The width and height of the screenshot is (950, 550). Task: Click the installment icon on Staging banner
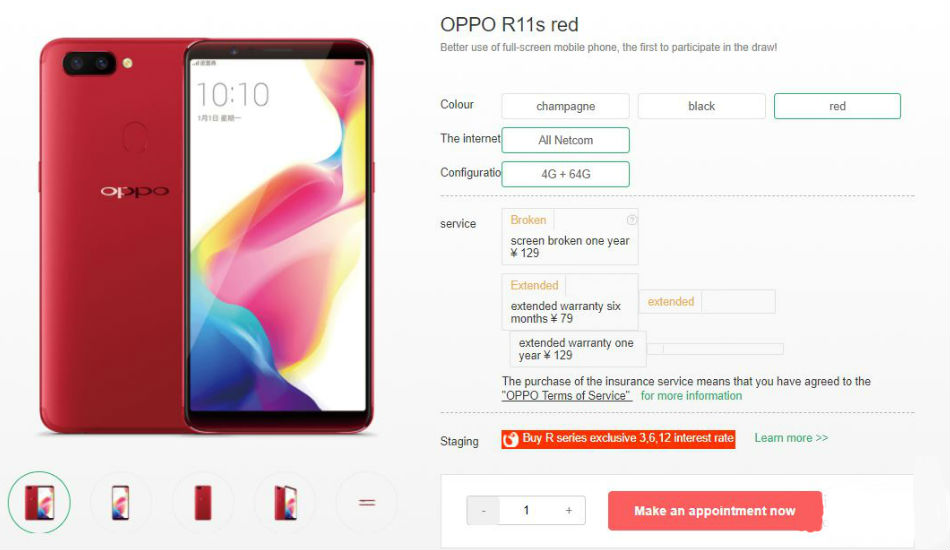511,439
